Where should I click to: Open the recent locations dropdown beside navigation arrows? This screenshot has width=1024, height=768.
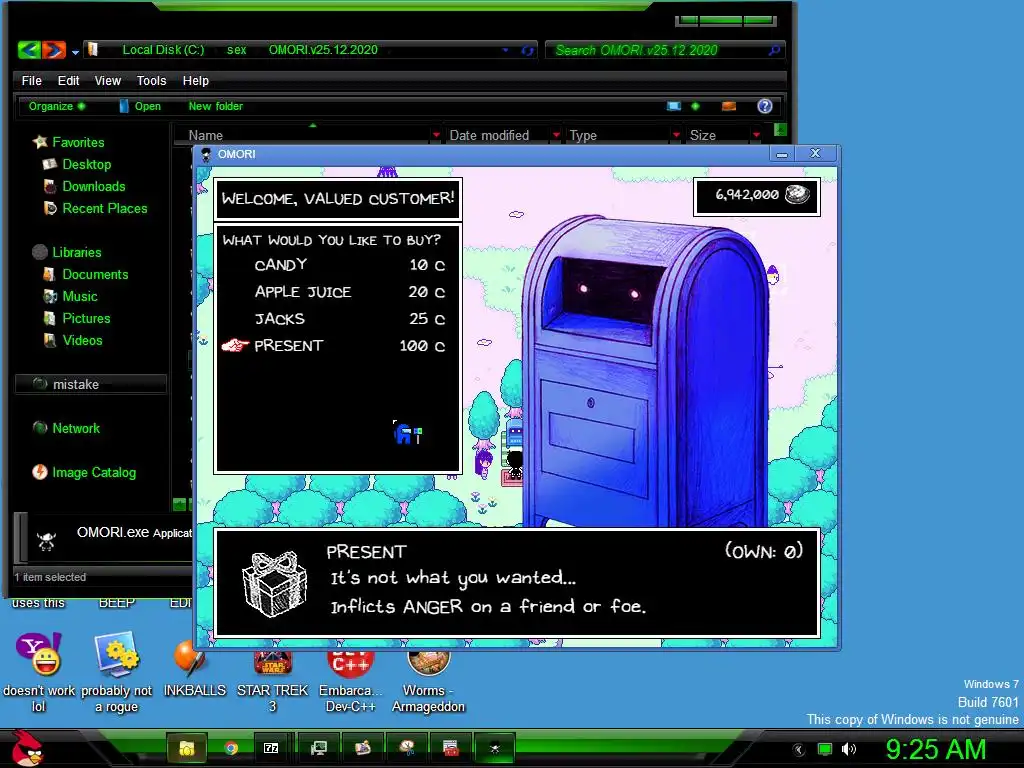click(x=75, y=52)
